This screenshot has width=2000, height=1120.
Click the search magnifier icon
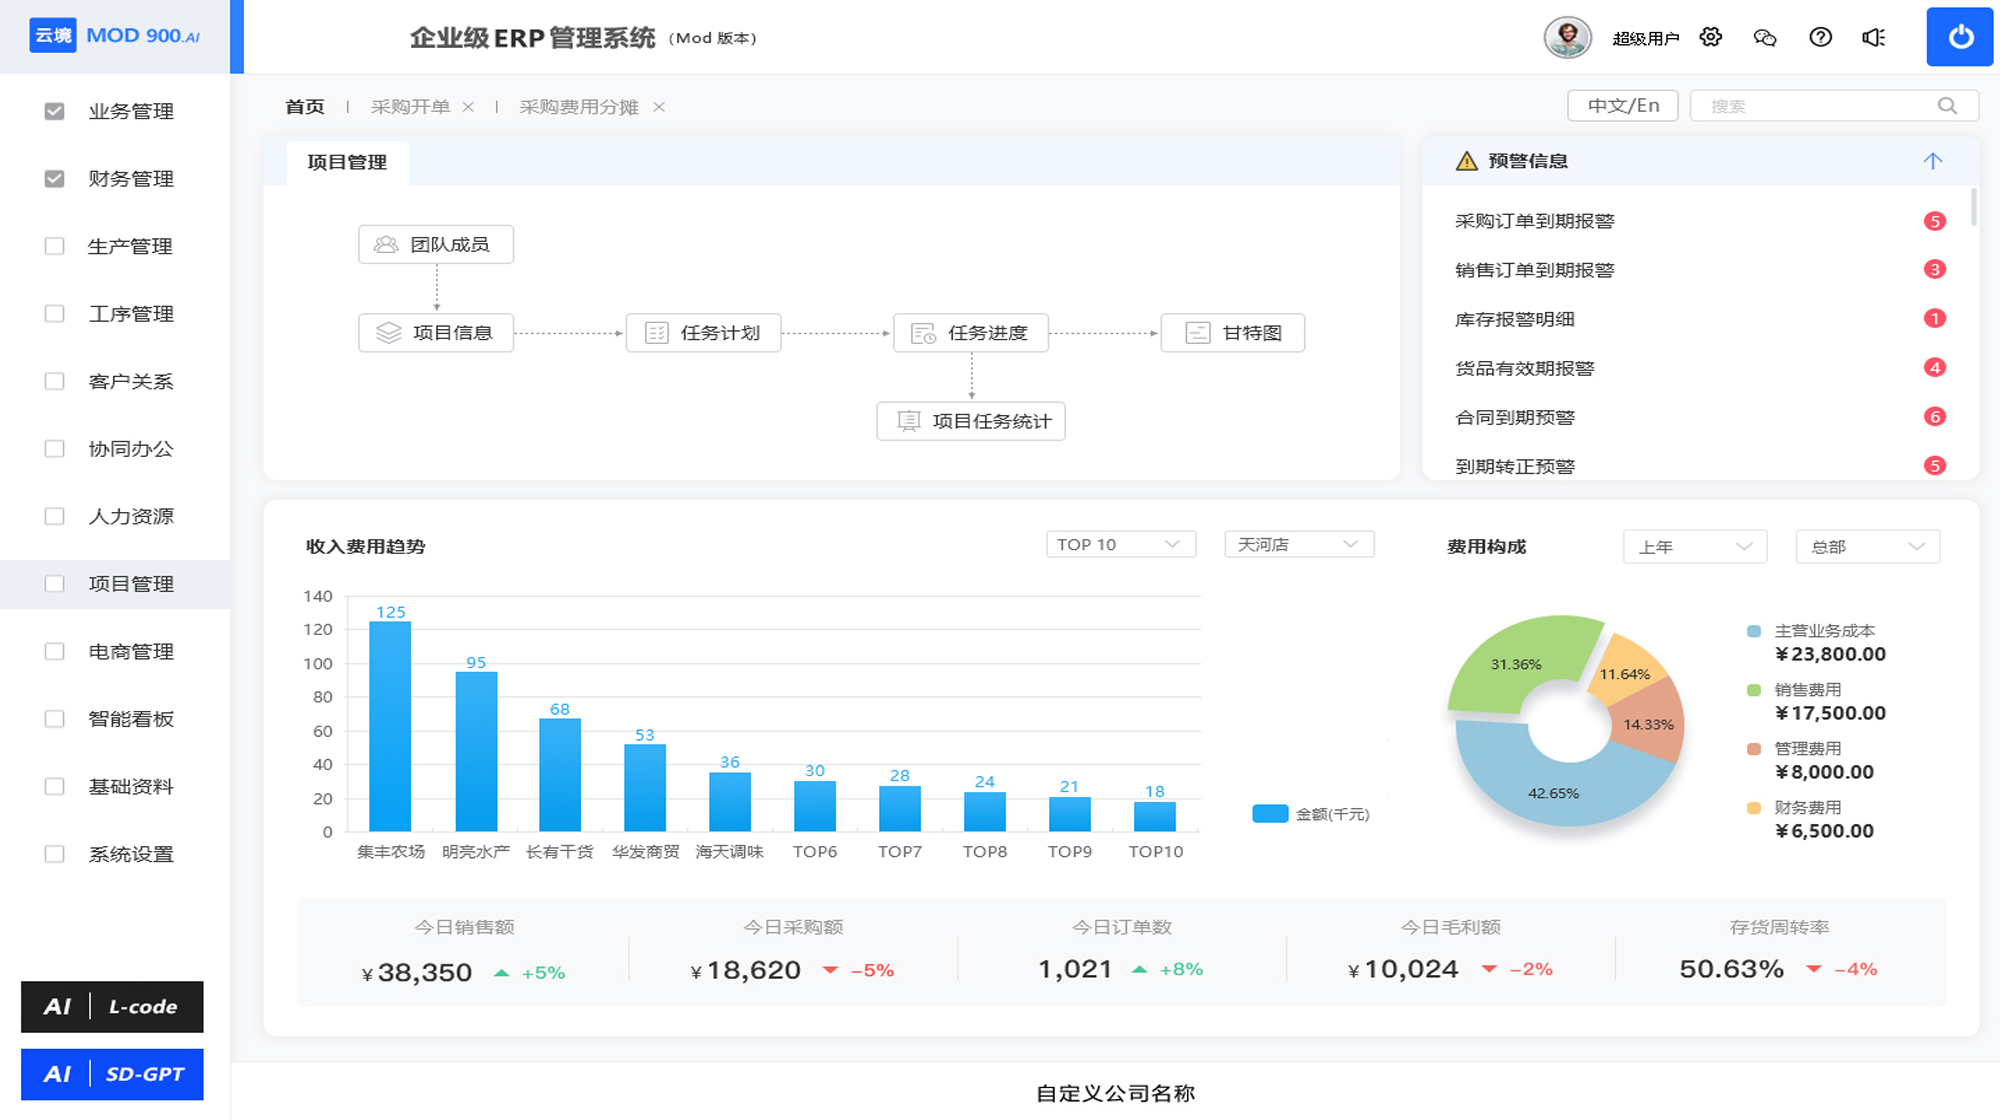click(1947, 106)
